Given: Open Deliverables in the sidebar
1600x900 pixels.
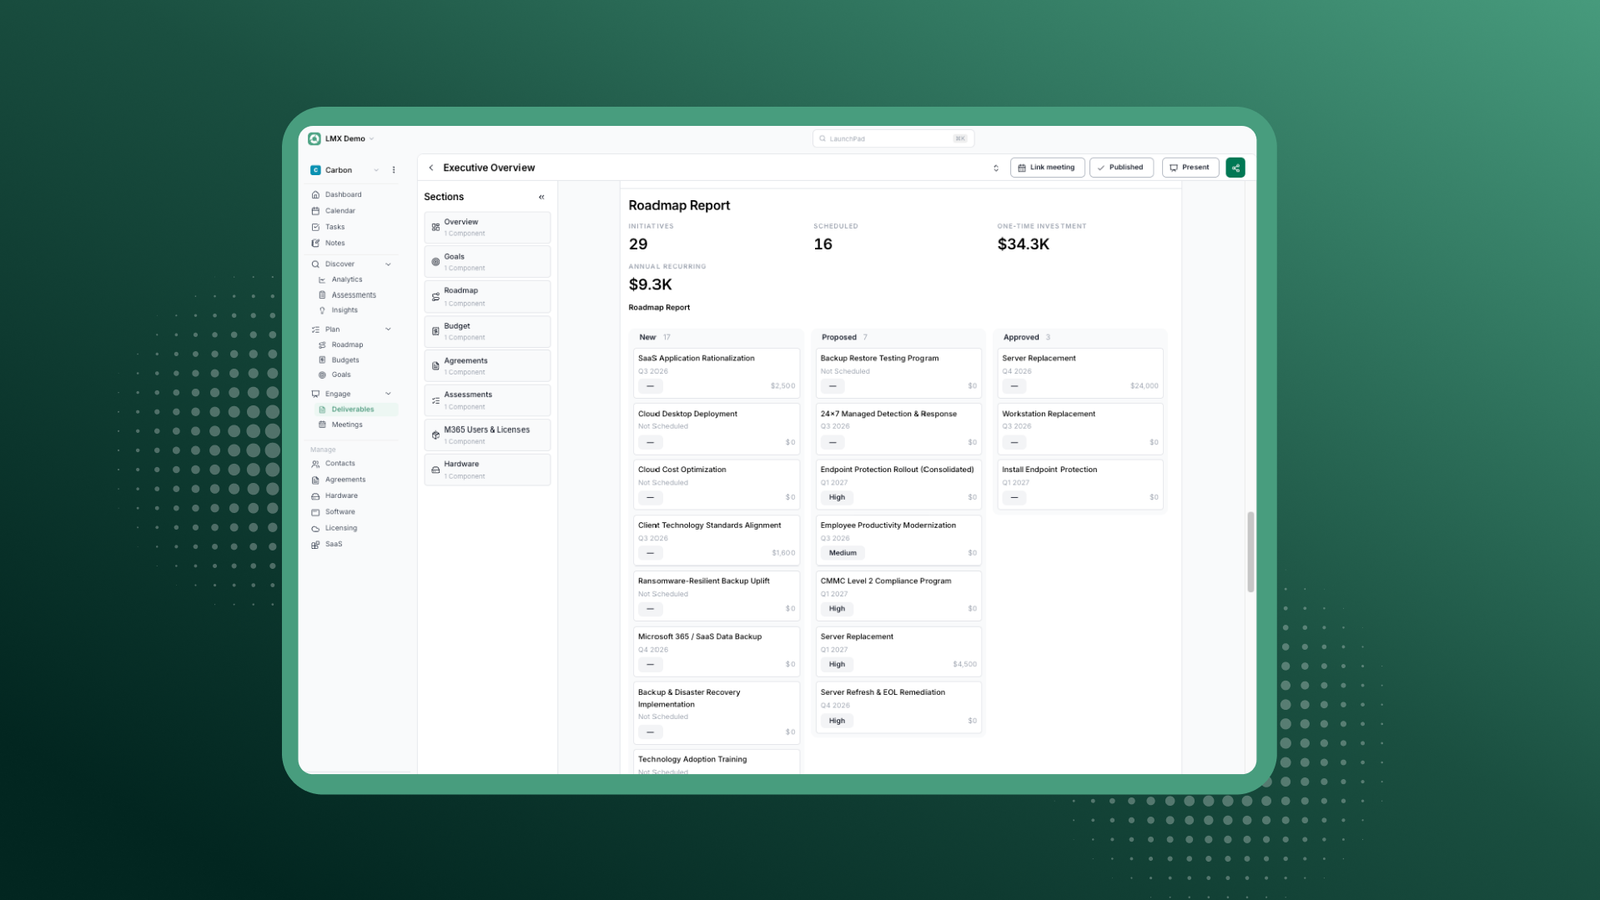Looking at the screenshot, I should pyautogui.click(x=352, y=409).
